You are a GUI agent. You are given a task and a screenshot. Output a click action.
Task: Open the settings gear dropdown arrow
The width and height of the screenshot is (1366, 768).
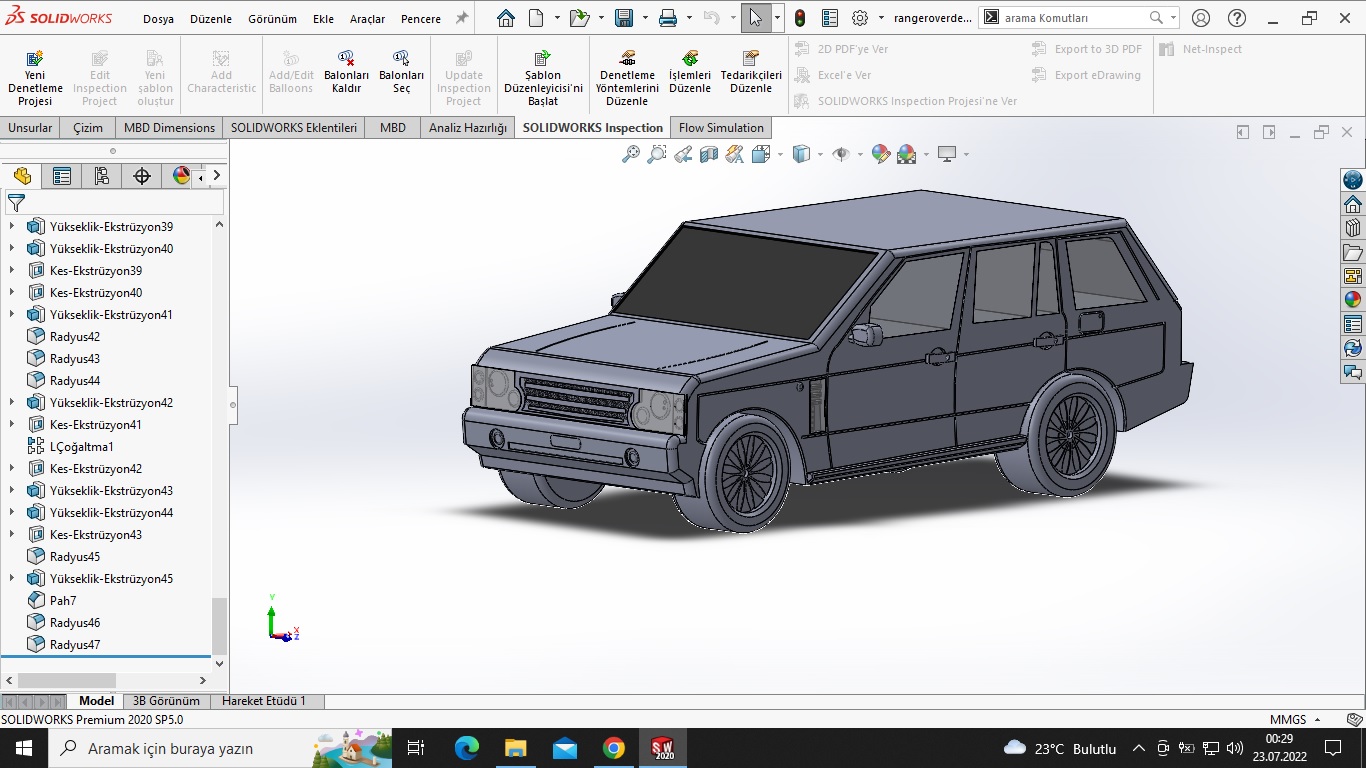click(x=881, y=18)
